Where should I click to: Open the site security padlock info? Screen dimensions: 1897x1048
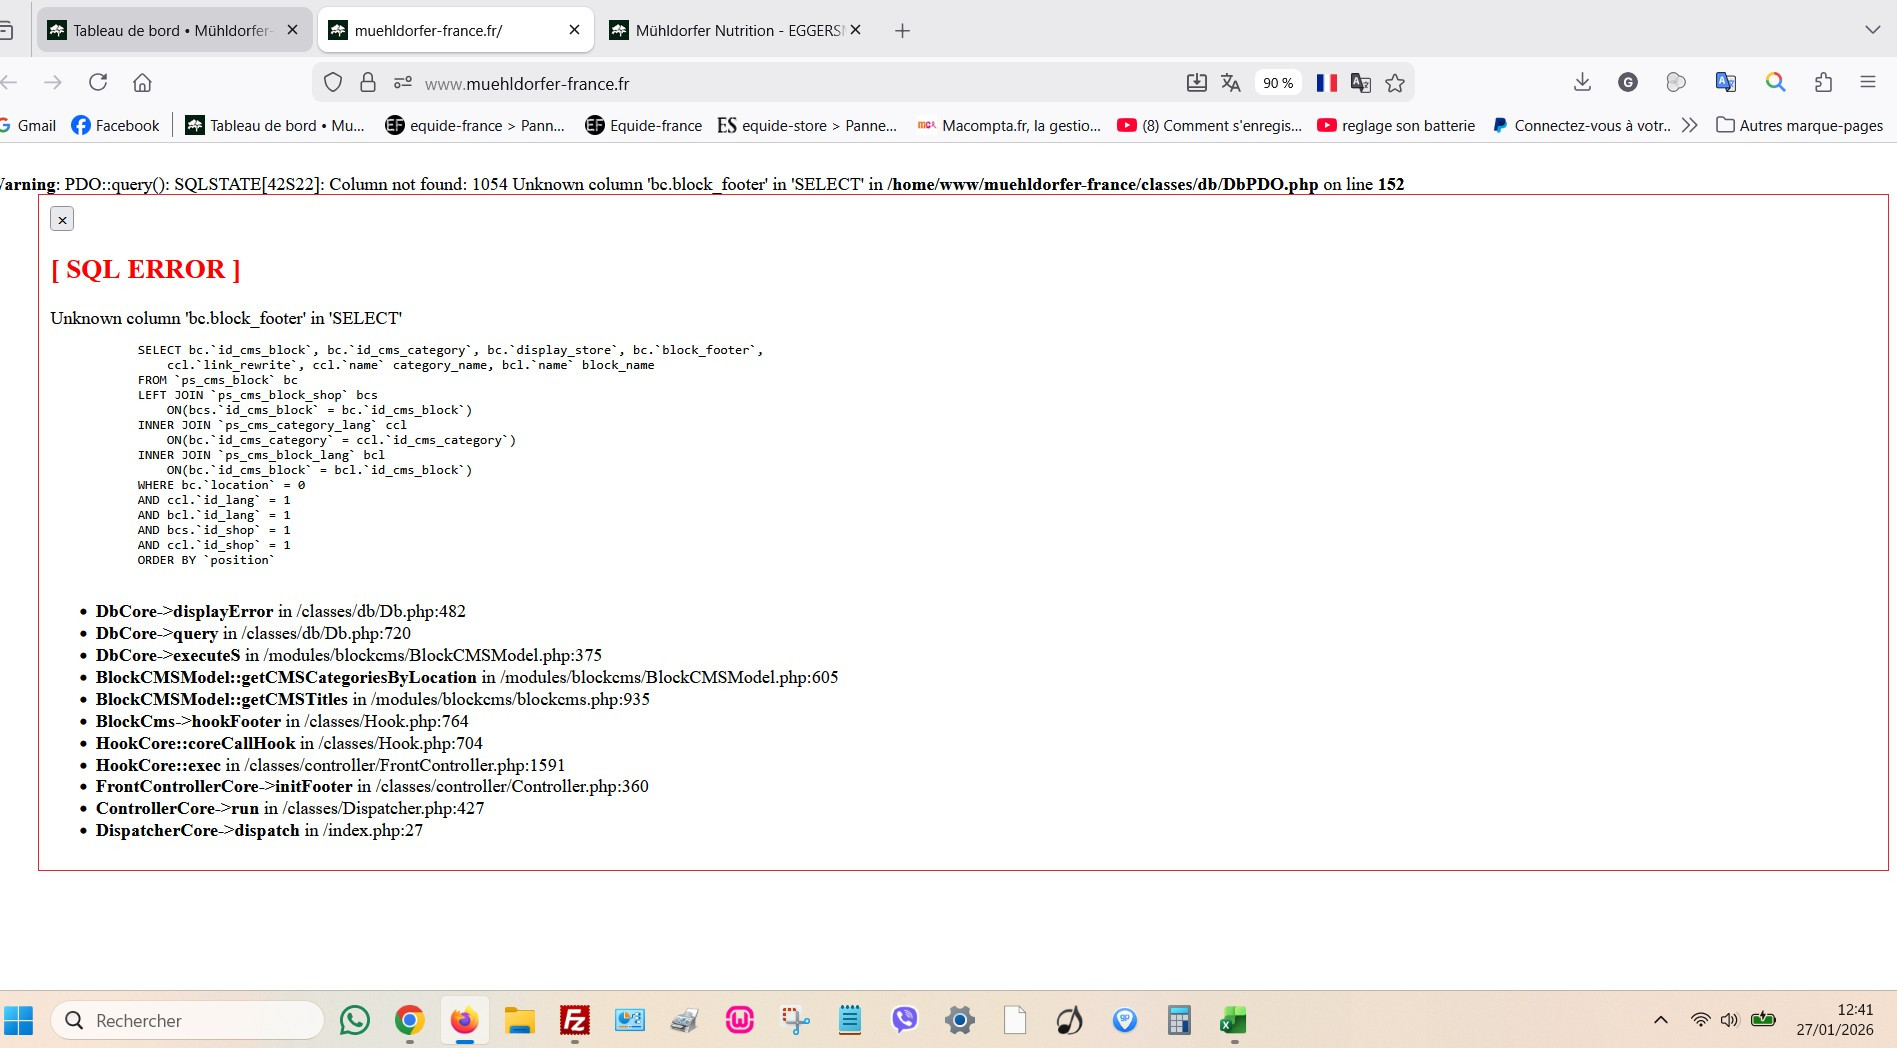coord(368,83)
